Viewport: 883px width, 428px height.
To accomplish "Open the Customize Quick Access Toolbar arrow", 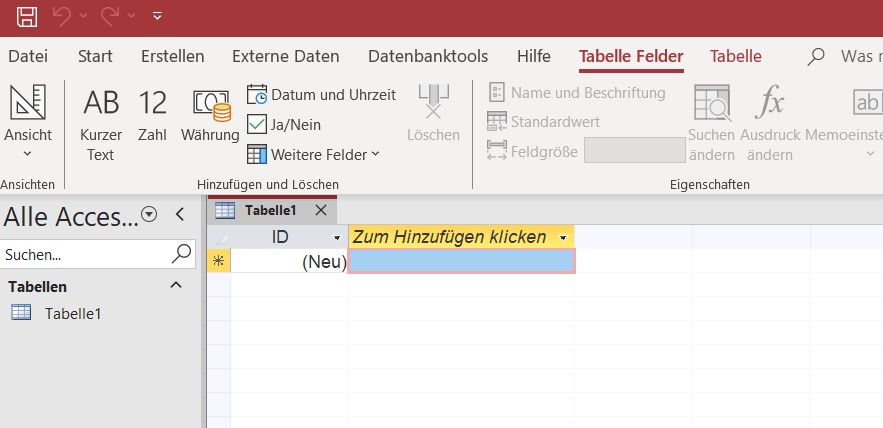I will pyautogui.click(x=158, y=16).
